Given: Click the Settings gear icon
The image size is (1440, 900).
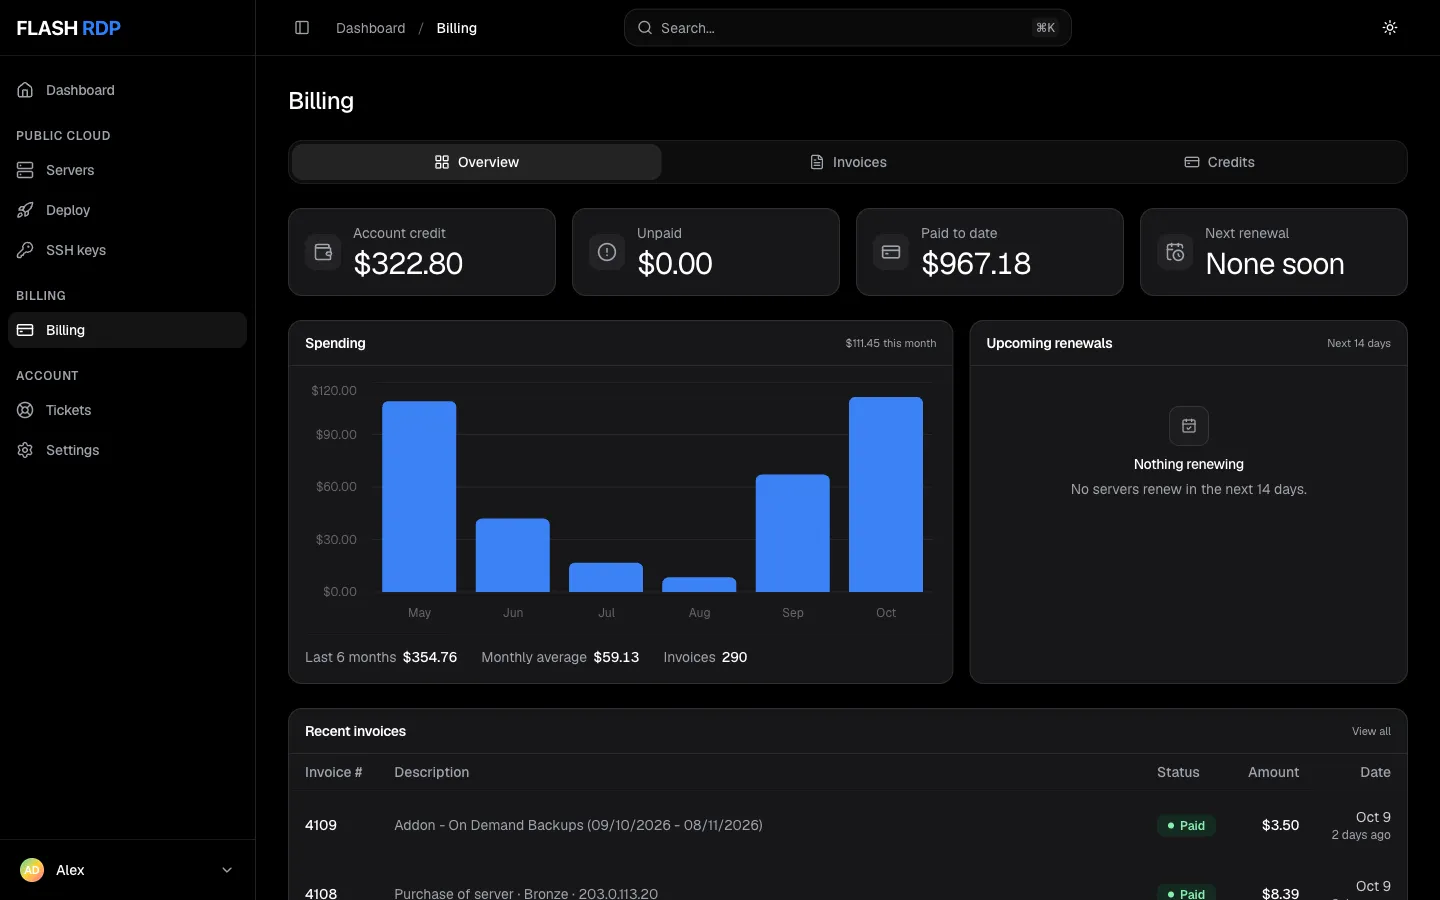Looking at the screenshot, I should 25,450.
